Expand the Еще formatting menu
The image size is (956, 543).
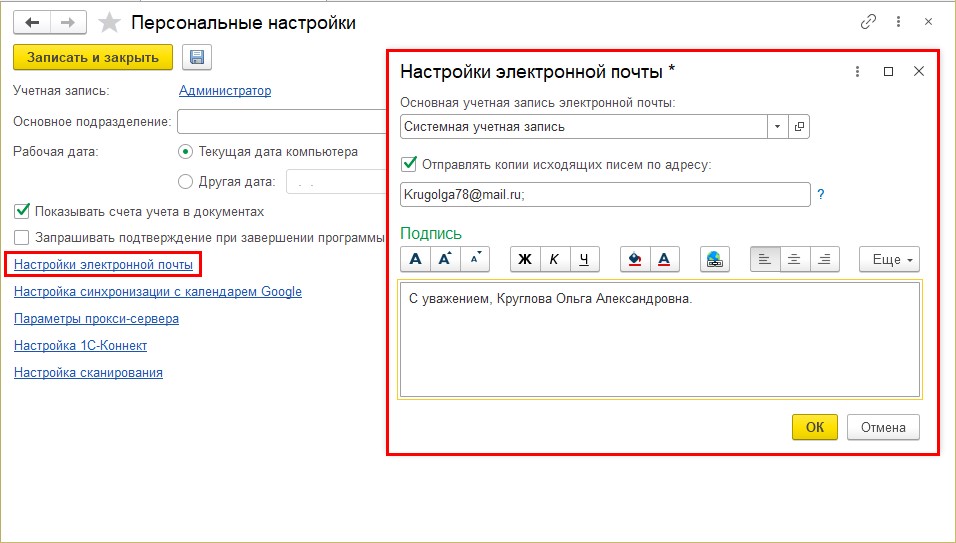[889, 259]
